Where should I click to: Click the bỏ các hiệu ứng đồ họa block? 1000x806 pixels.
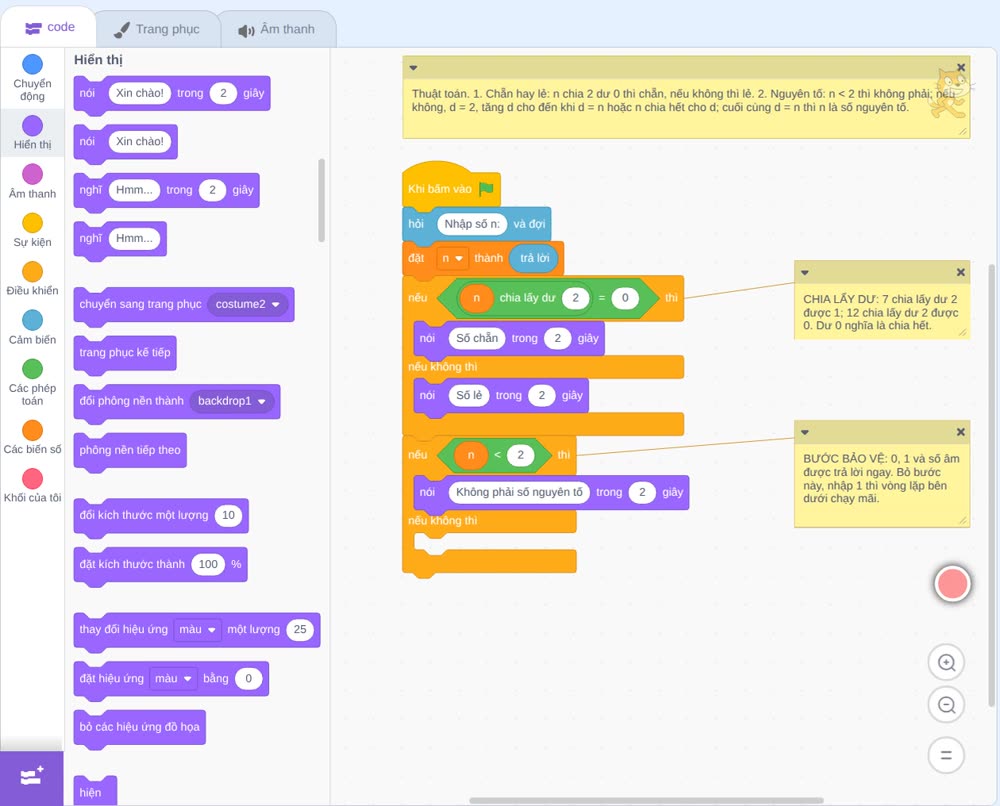140,728
